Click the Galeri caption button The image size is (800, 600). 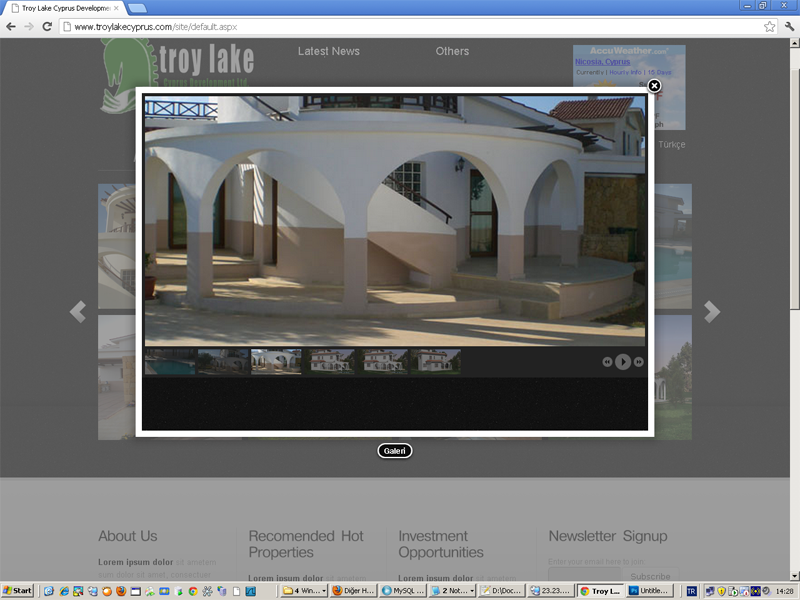click(395, 451)
